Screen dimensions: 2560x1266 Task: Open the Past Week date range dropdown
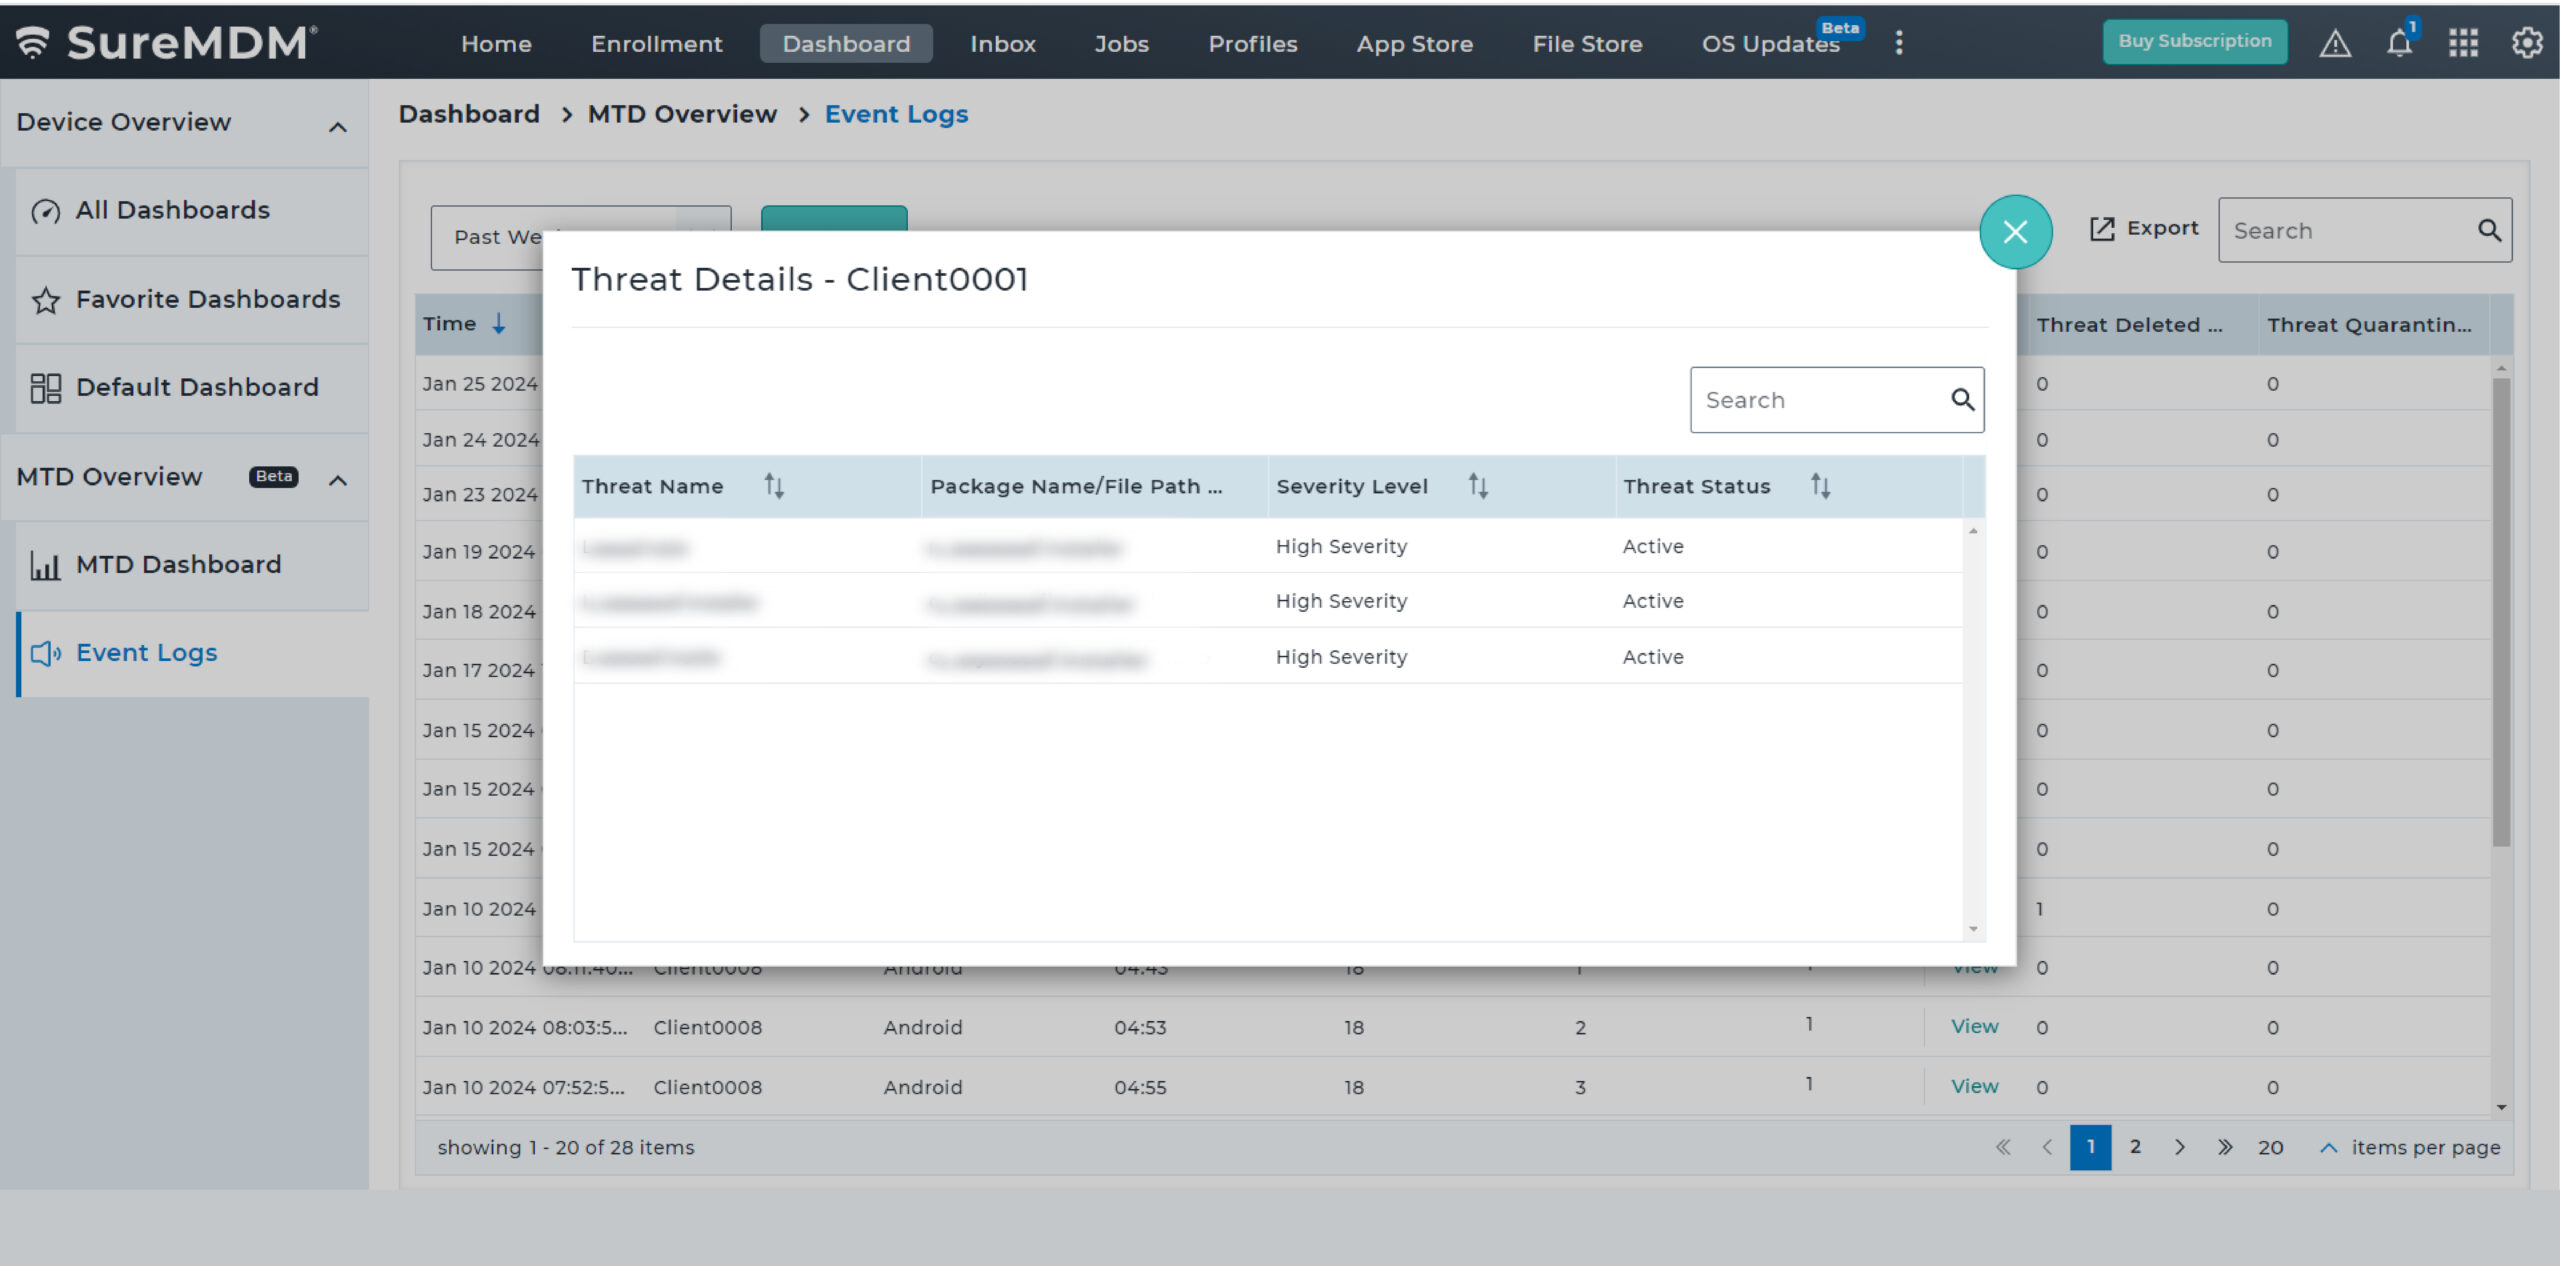click(x=581, y=237)
